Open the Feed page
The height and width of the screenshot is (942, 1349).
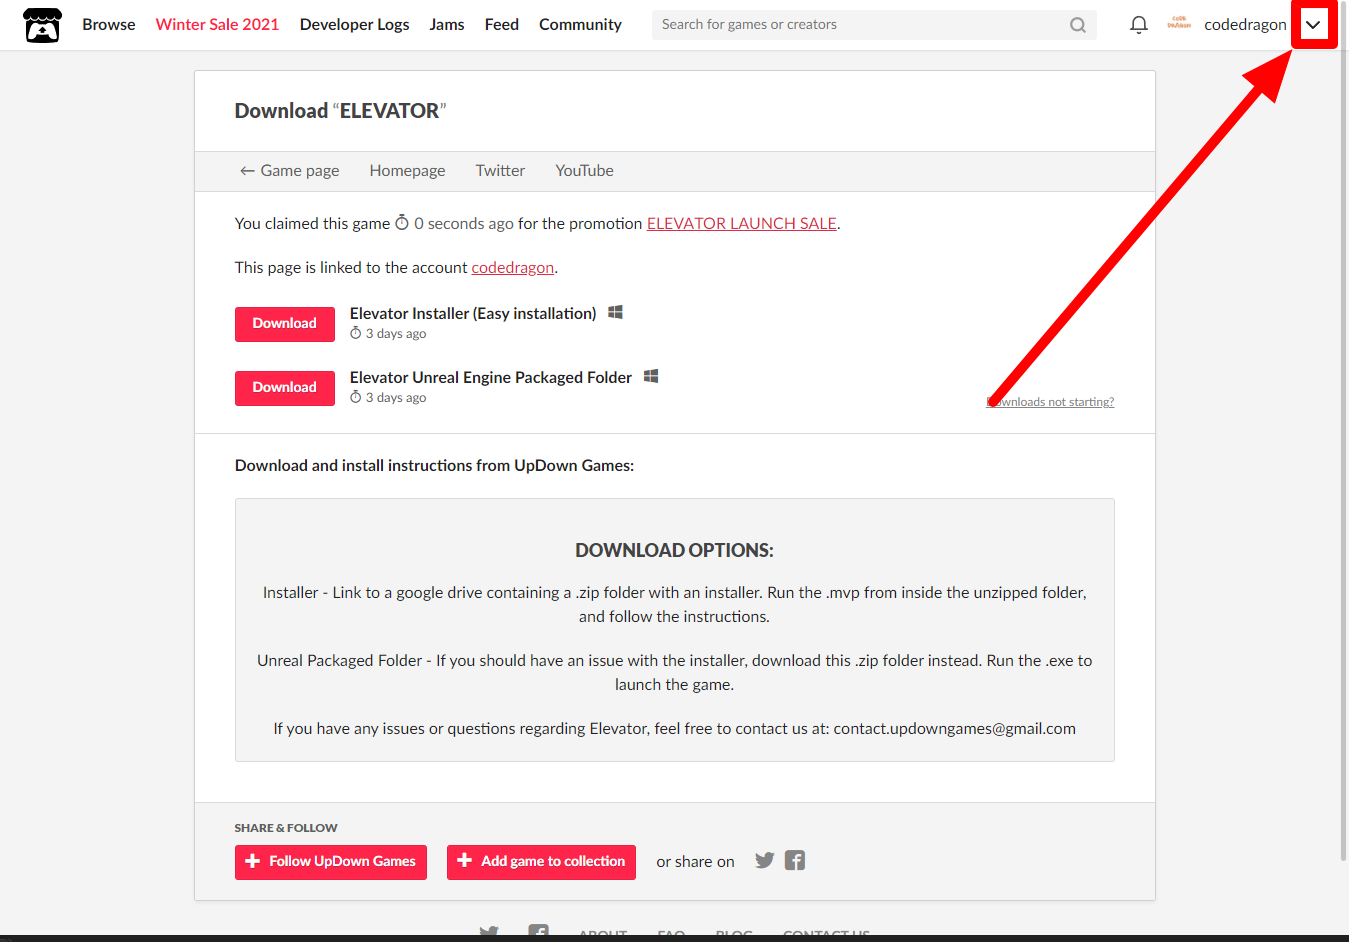502,24
